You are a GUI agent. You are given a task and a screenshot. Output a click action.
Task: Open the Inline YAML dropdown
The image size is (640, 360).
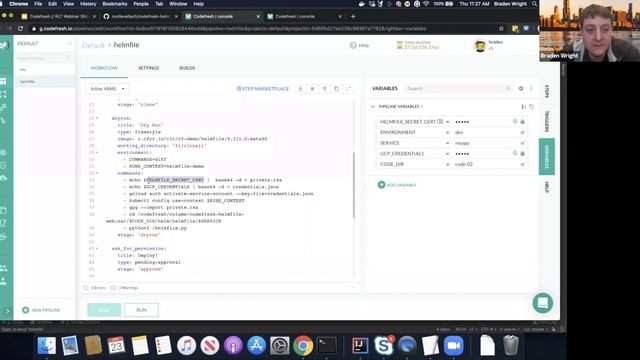[107, 89]
